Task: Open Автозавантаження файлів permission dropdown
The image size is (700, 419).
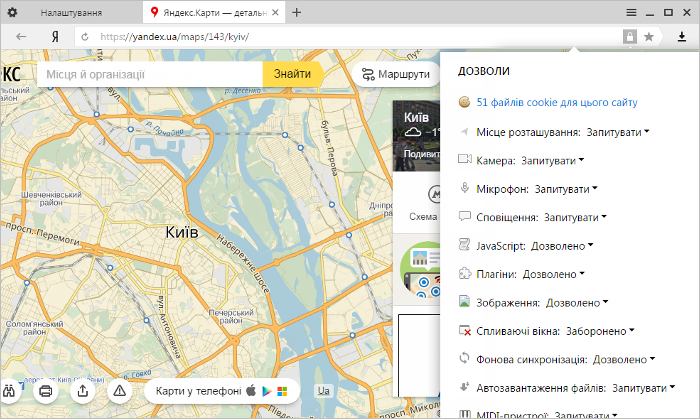Action: click(644, 388)
